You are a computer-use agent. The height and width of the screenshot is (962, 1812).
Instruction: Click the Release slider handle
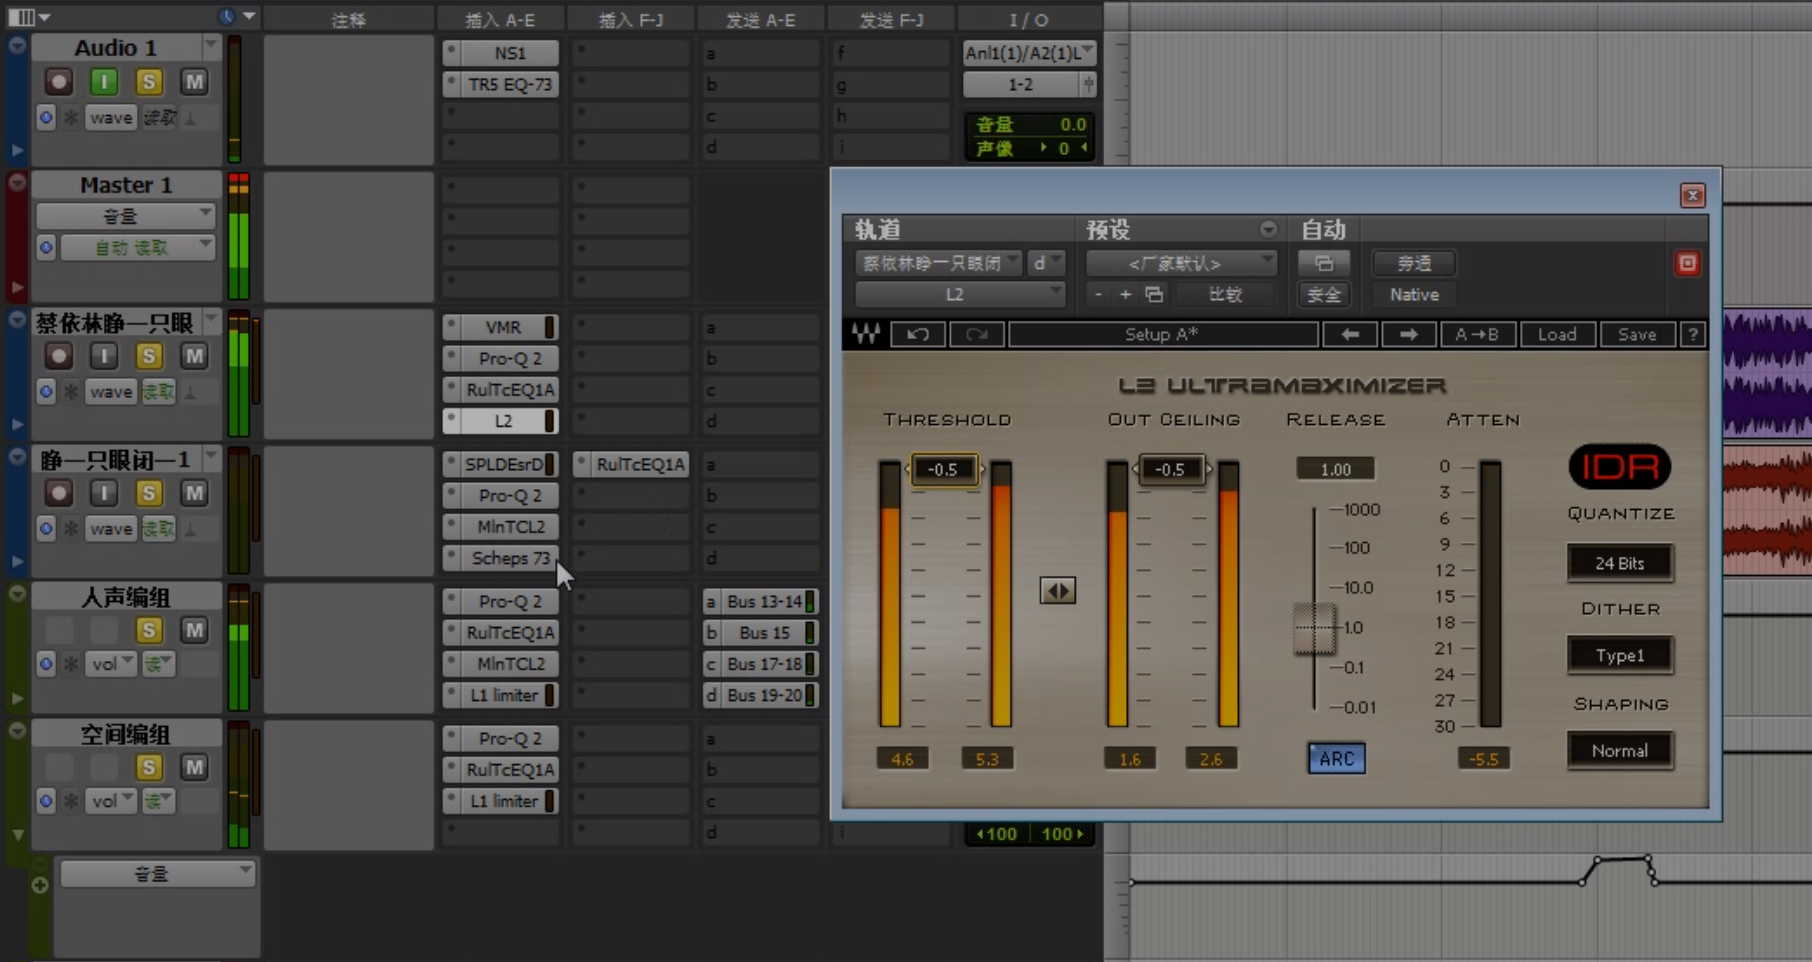(x=1314, y=628)
